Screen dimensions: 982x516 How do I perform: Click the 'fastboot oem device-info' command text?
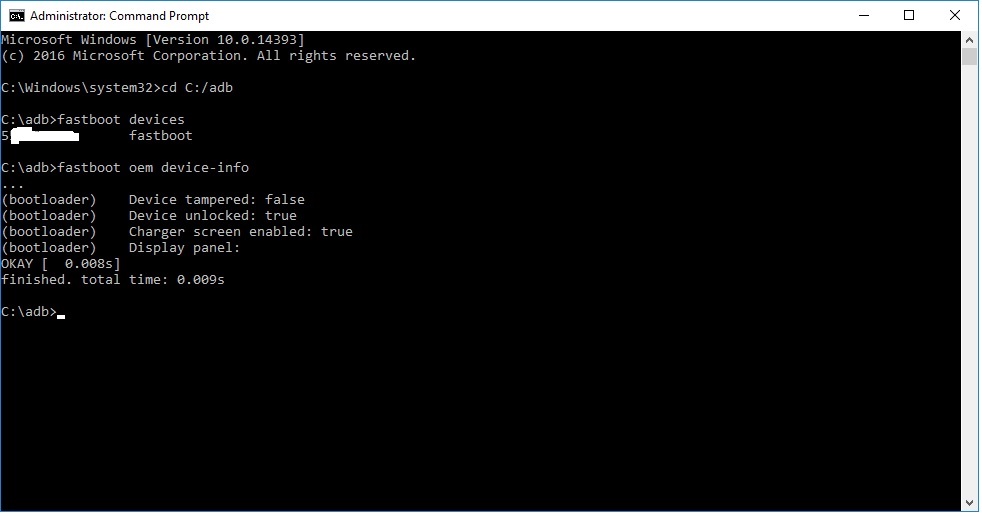point(153,167)
